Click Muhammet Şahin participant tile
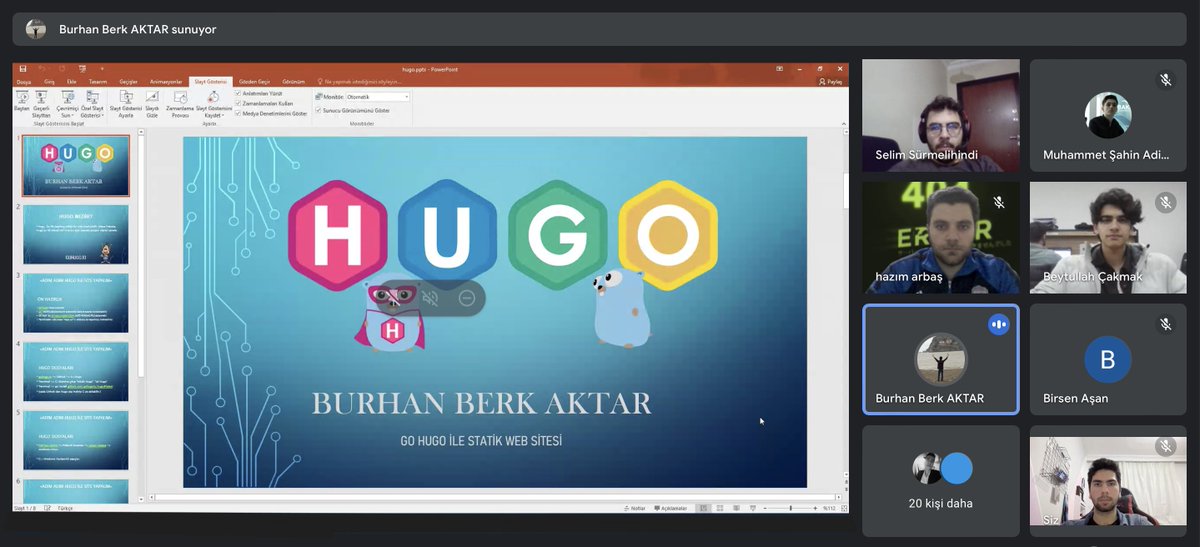Screen dimensions: 1200x547 pos(1108,115)
